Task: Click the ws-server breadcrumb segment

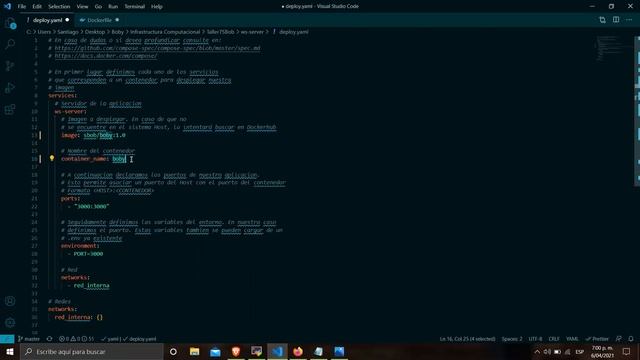Action: [x=252, y=32]
